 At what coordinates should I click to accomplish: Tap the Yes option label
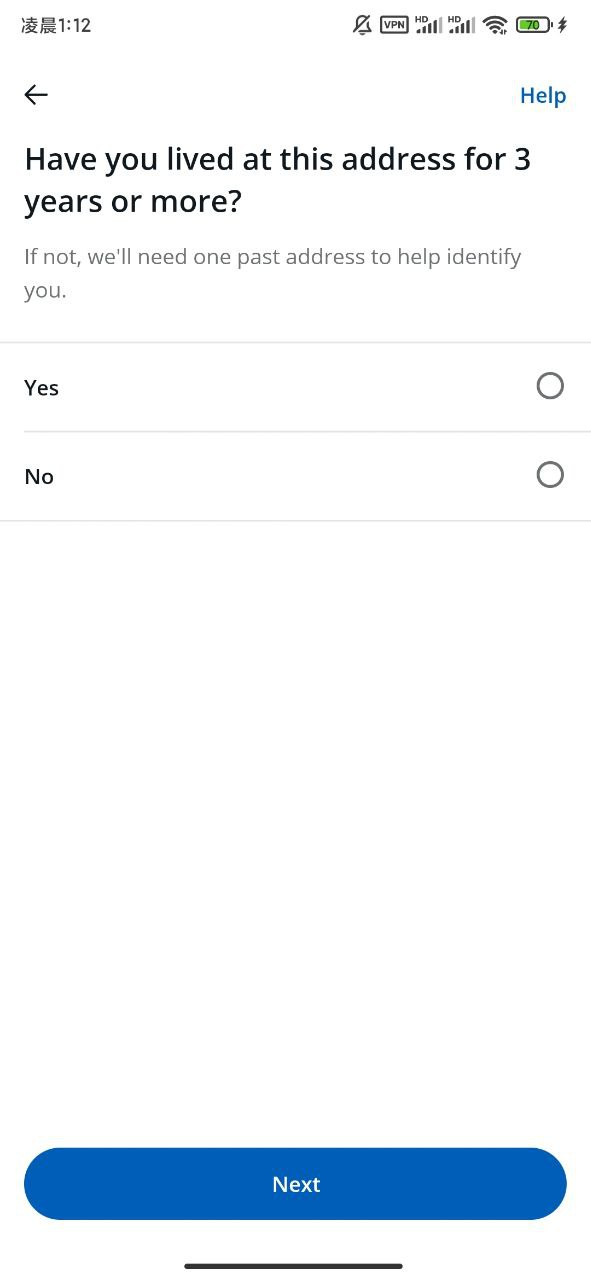[x=41, y=388]
